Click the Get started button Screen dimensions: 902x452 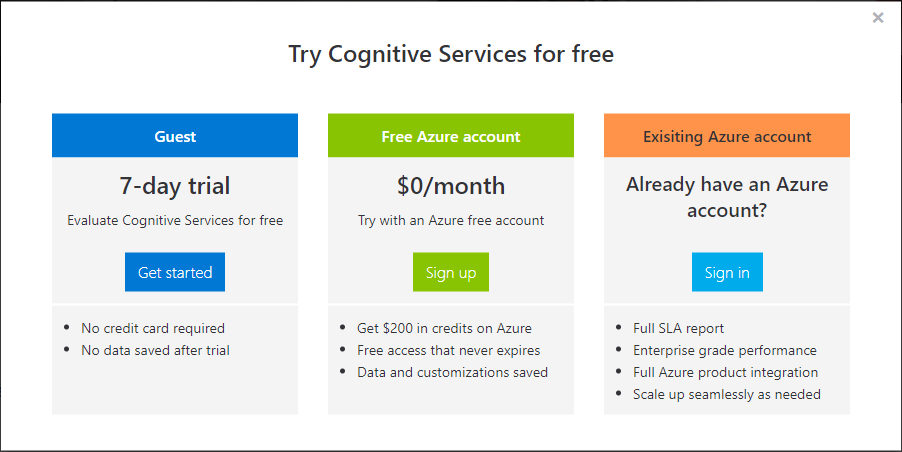pos(175,272)
